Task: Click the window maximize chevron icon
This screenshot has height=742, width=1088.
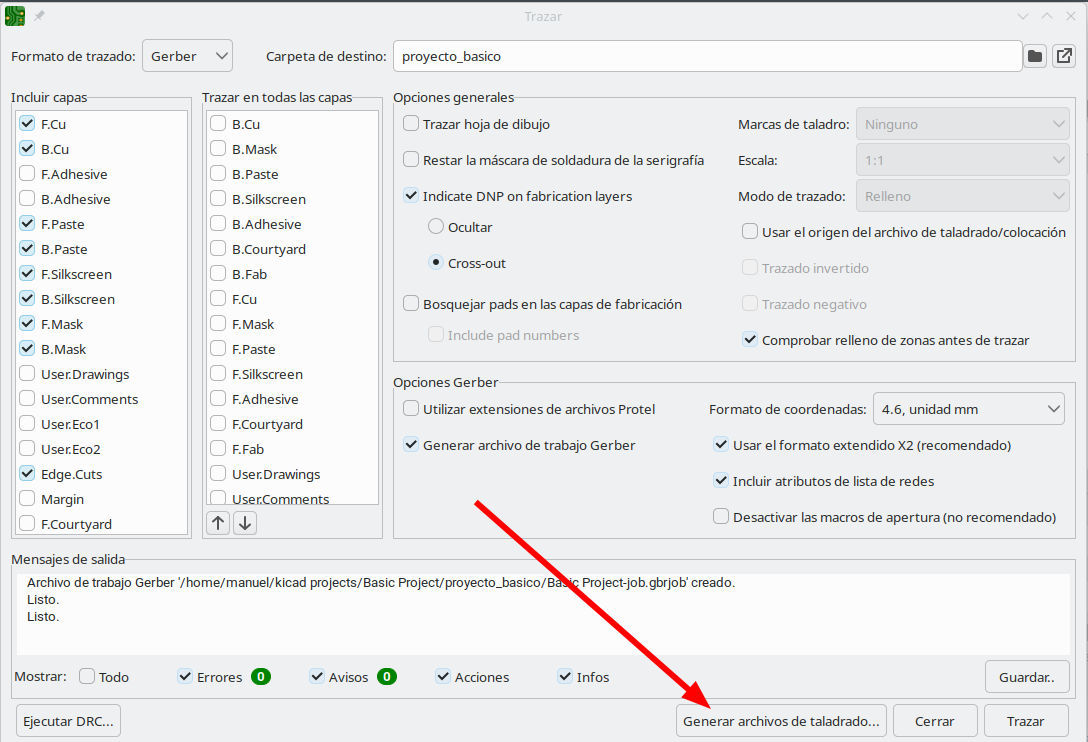Action: click(1046, 16)
